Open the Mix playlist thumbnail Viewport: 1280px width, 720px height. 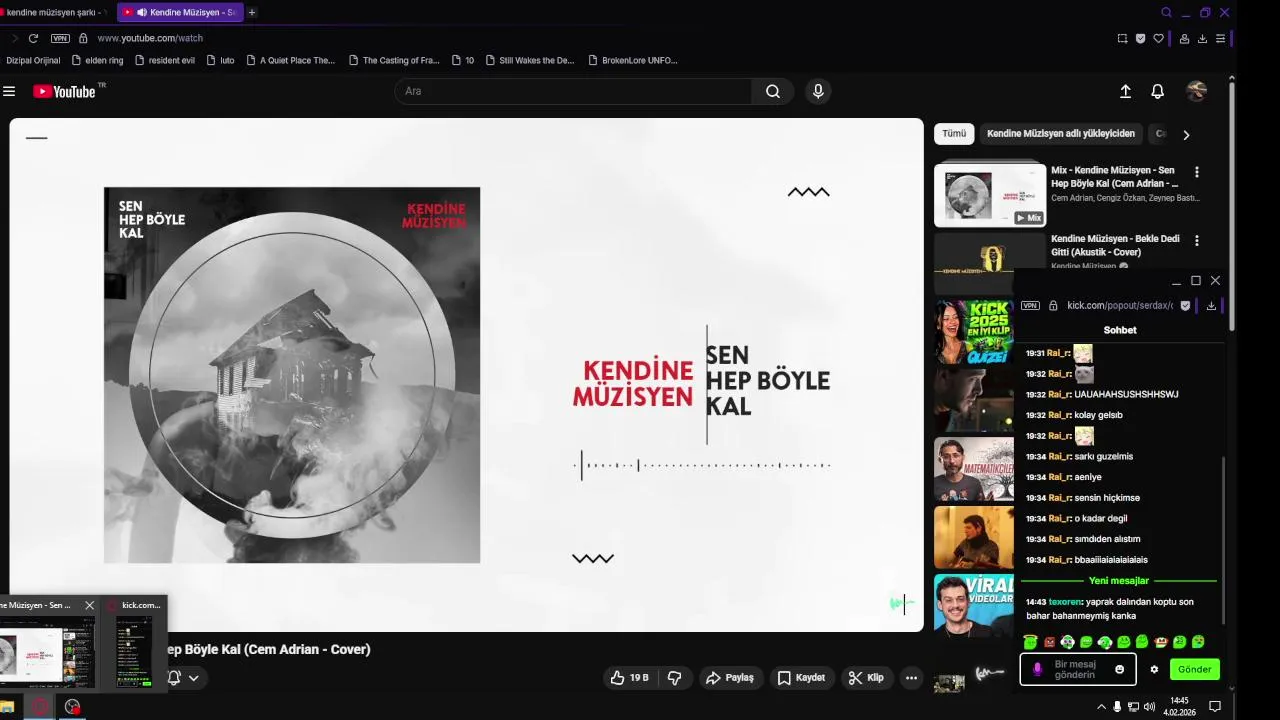pyautogui.click(x=990, y=194)
